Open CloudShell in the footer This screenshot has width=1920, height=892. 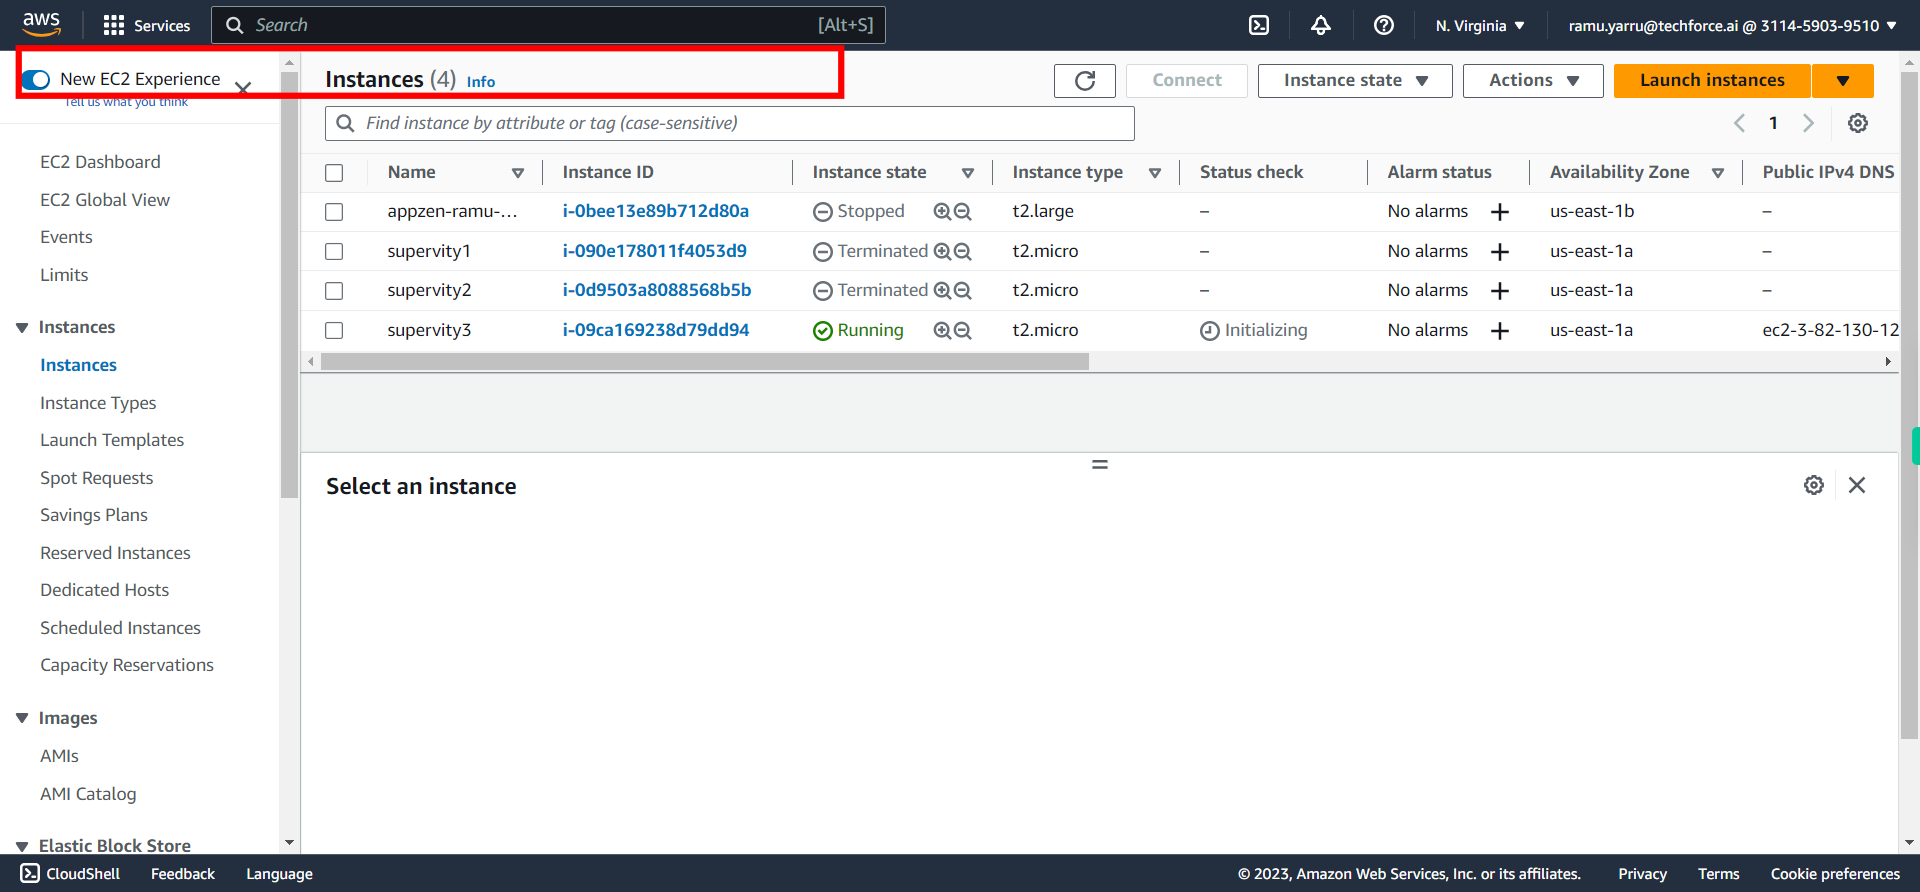pos(70,873)
